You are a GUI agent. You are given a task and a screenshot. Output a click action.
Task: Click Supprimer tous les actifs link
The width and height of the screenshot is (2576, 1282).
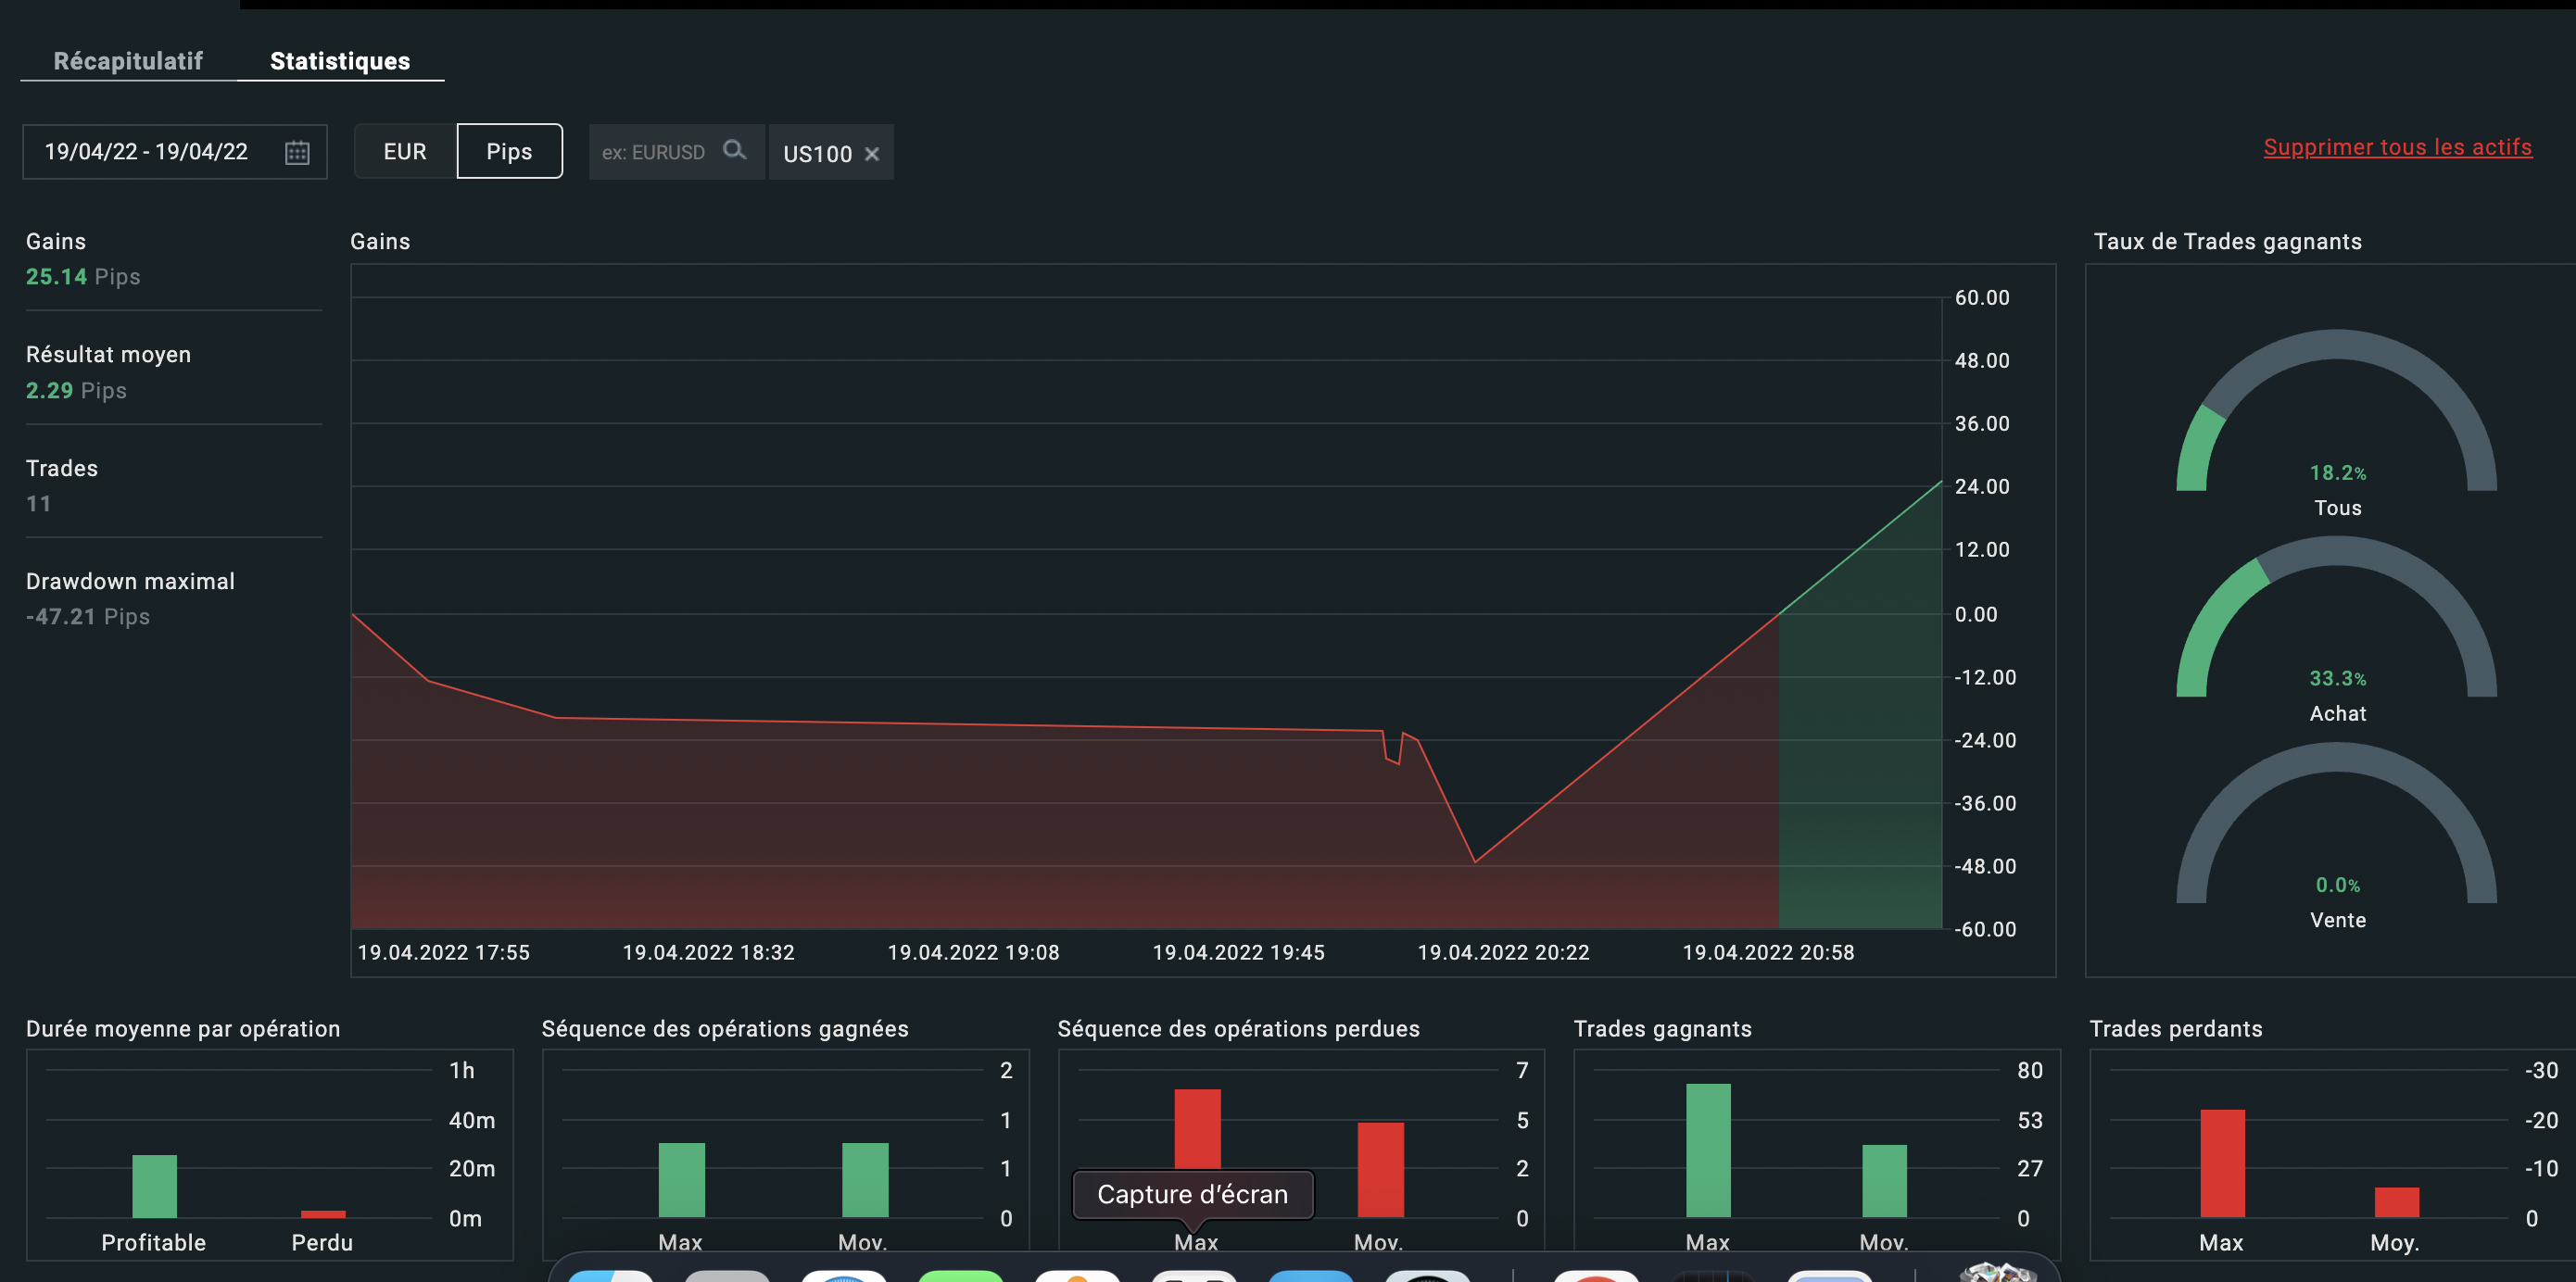pos(2397,147)
